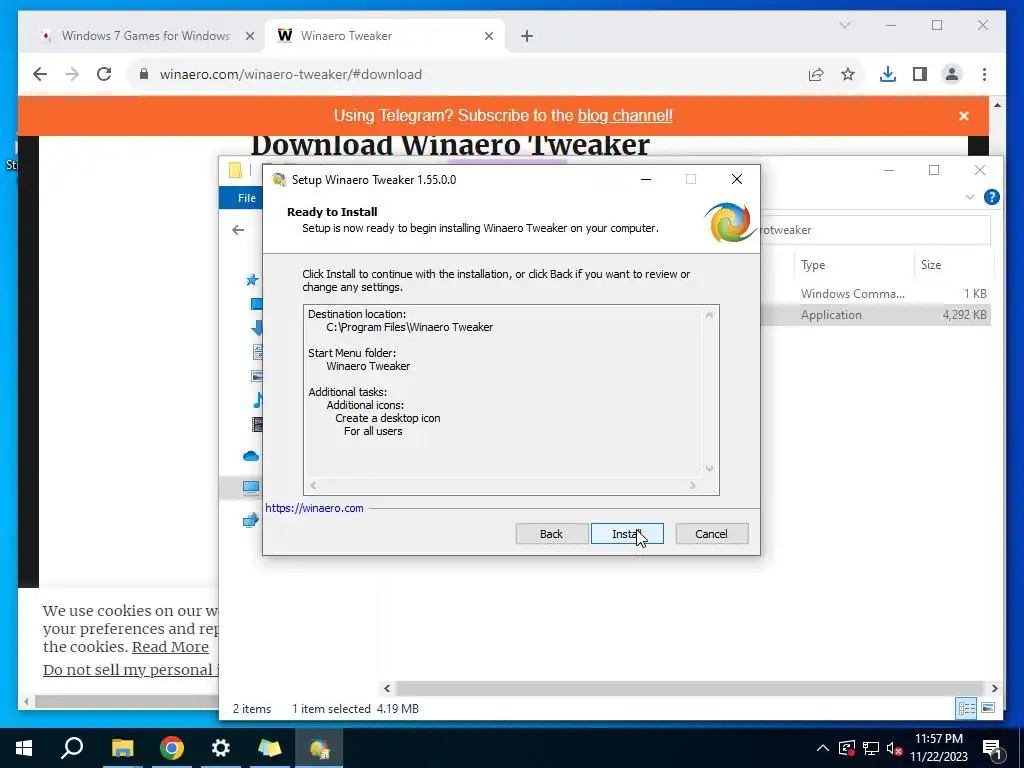Open Chrome from taskbar
Viewport: 1024px width, 768px height.
172,748
